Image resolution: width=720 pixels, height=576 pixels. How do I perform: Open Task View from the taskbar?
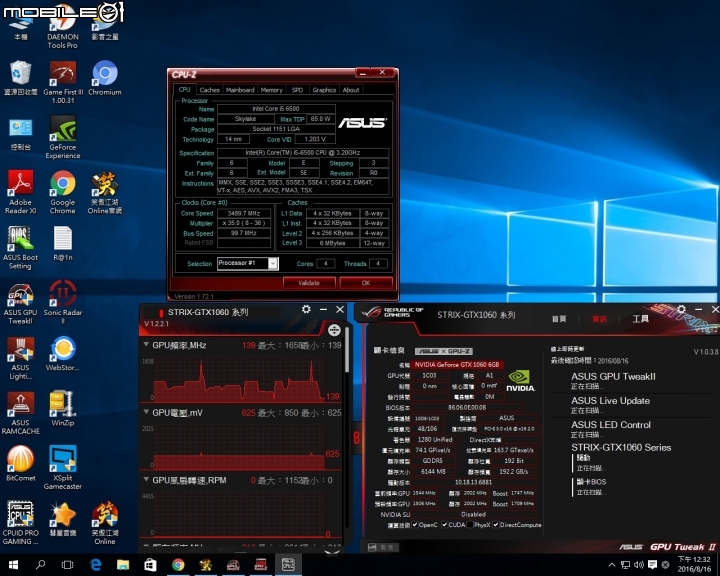(x=68, y=565)
